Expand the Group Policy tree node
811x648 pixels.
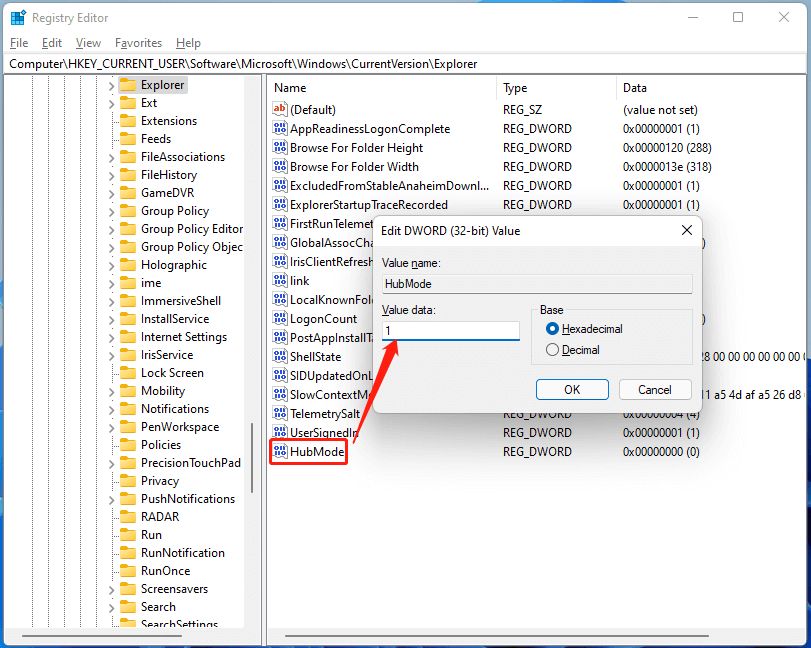(x=111, y=212)
